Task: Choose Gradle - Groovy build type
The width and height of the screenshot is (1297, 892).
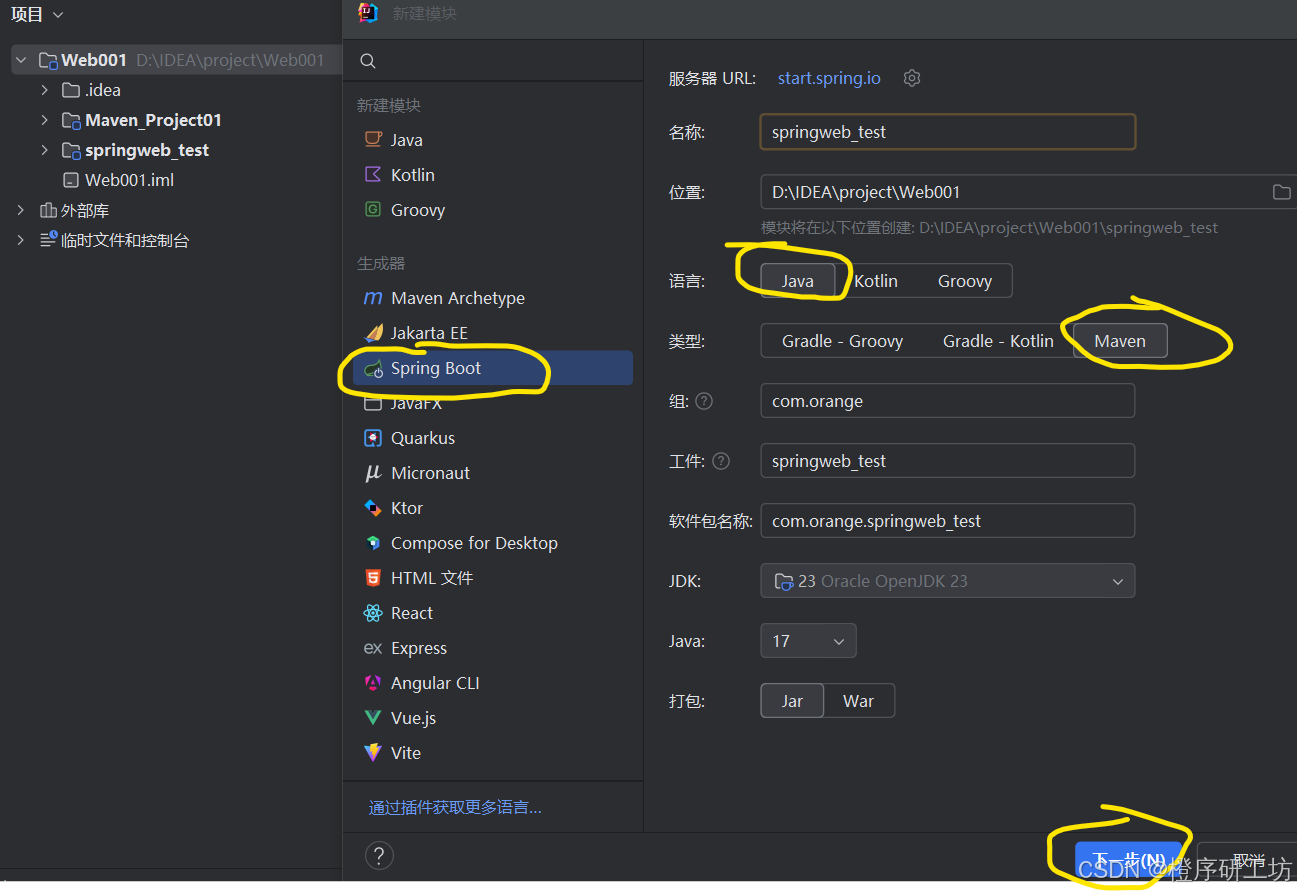Action: click(843, 341)
